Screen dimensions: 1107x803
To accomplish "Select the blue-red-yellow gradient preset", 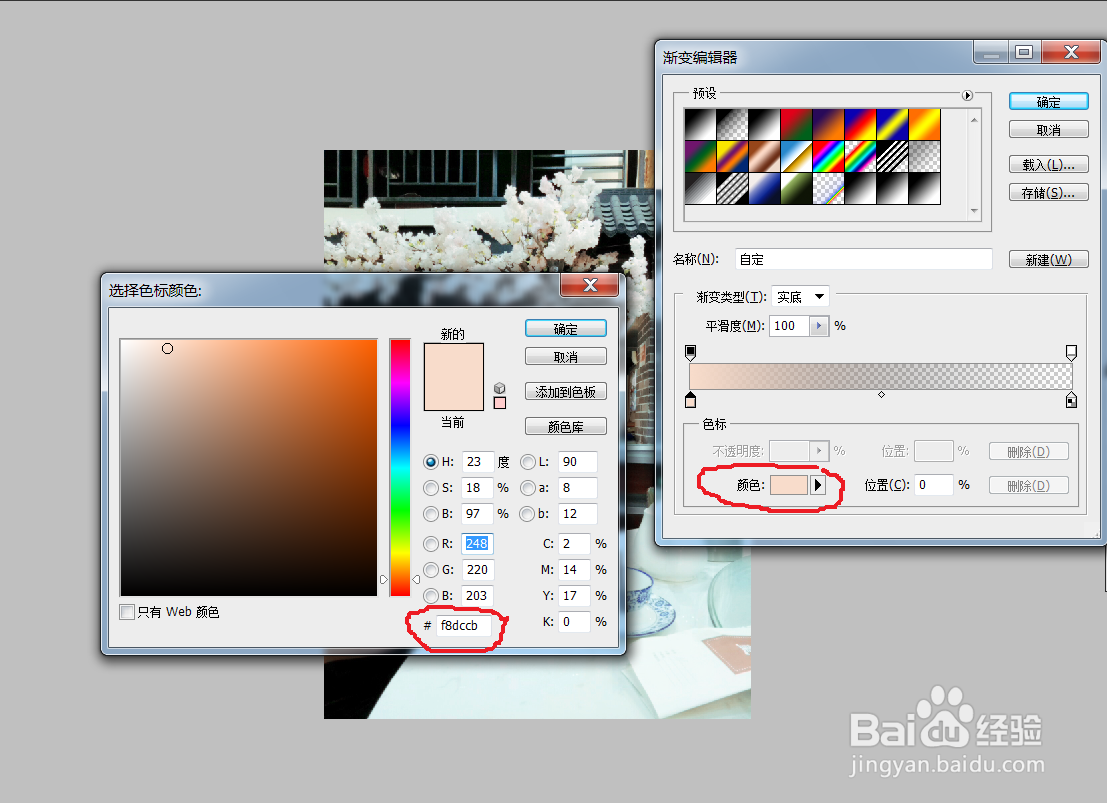I will pyautogui.click(x=860, y=124).
